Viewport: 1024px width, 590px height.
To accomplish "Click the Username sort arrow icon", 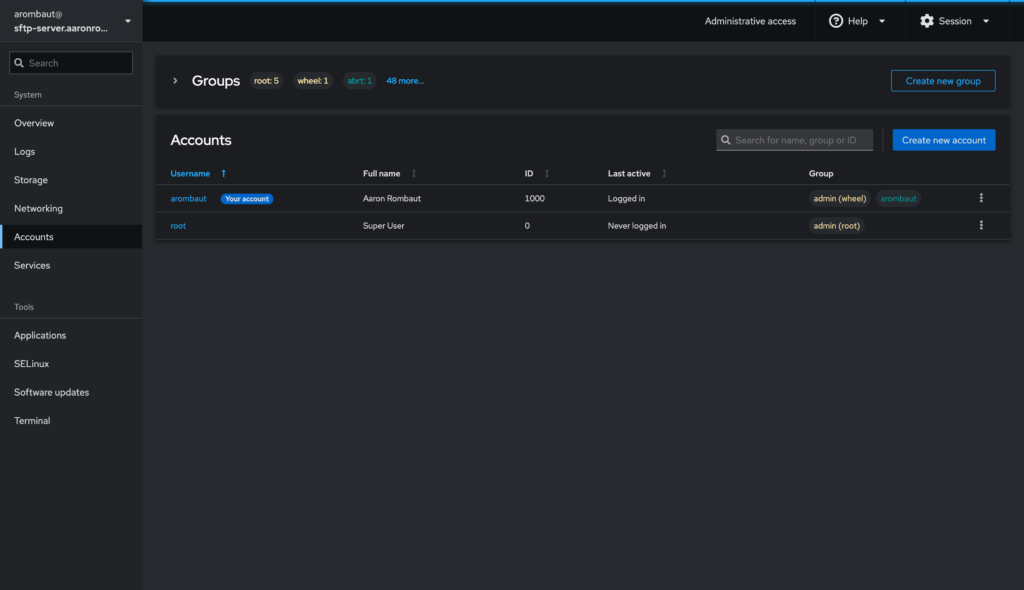I will [x=223, y=174].
